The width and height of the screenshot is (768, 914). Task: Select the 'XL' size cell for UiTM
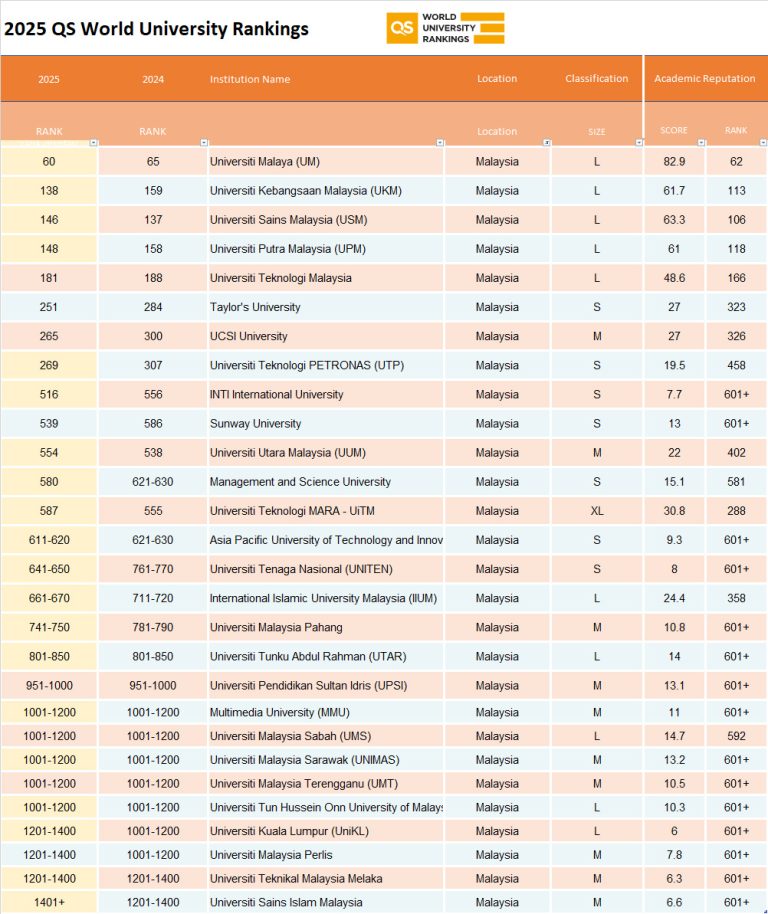click(597, 511)
